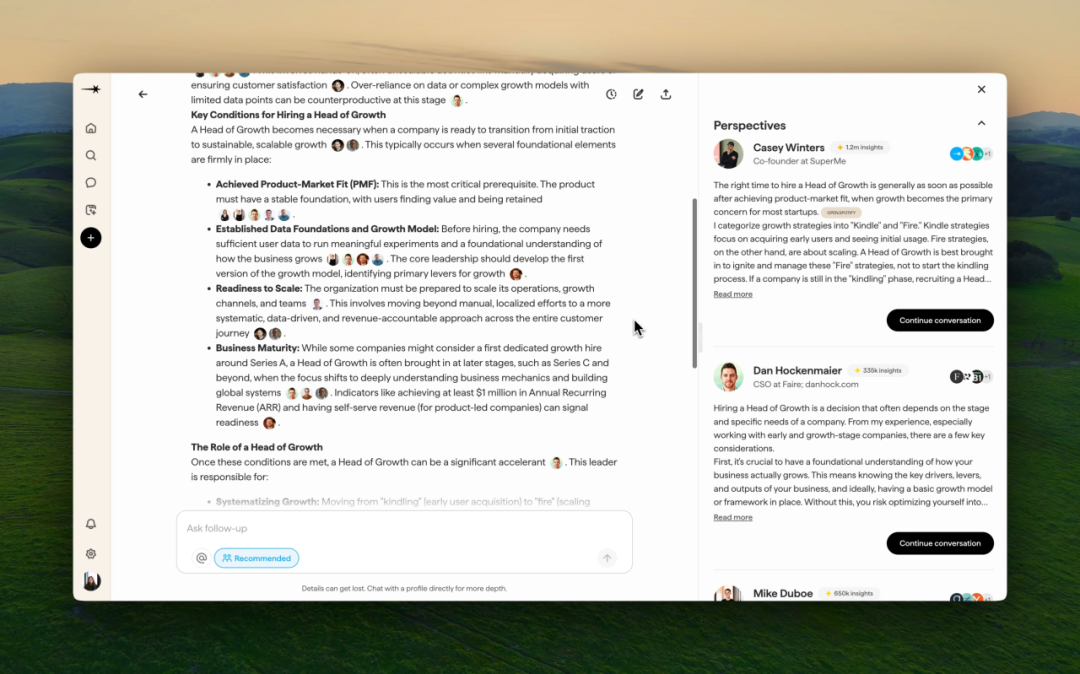Click the Mike Duboe name
The width and height of the screenshot is (1080, 674).
click(x=782, y=593)
